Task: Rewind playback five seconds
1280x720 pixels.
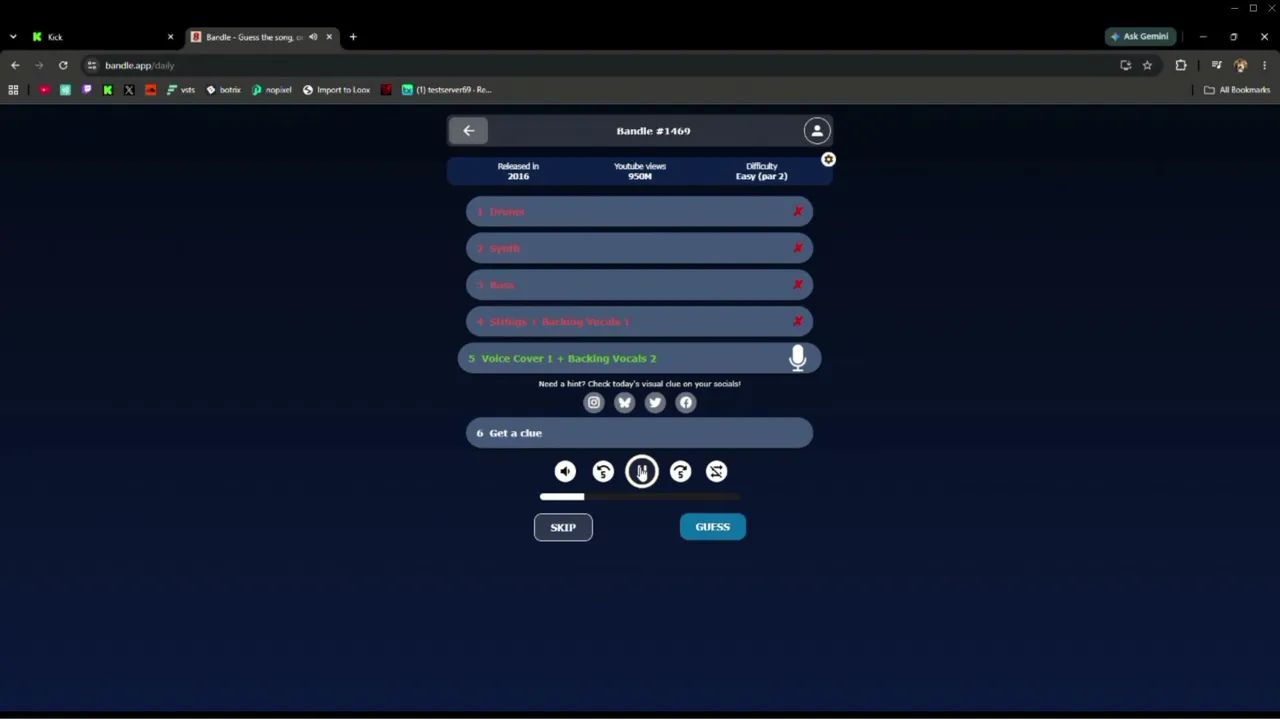Action: (603, 472)
